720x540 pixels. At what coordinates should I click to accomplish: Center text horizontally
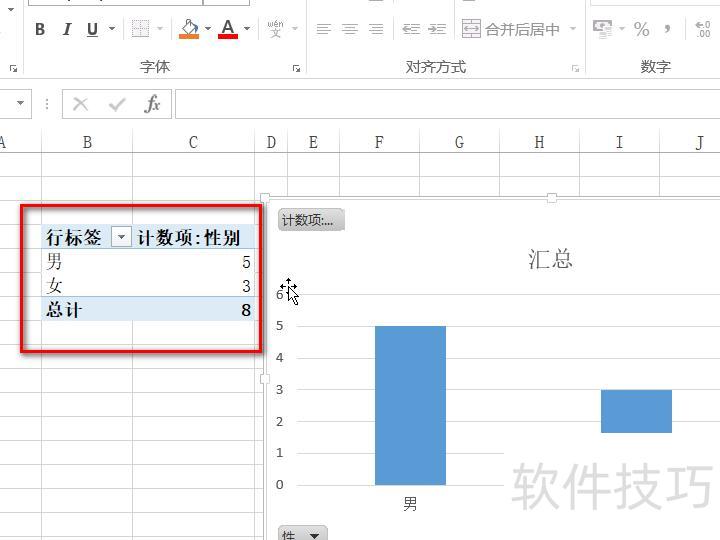pos(350,29)
